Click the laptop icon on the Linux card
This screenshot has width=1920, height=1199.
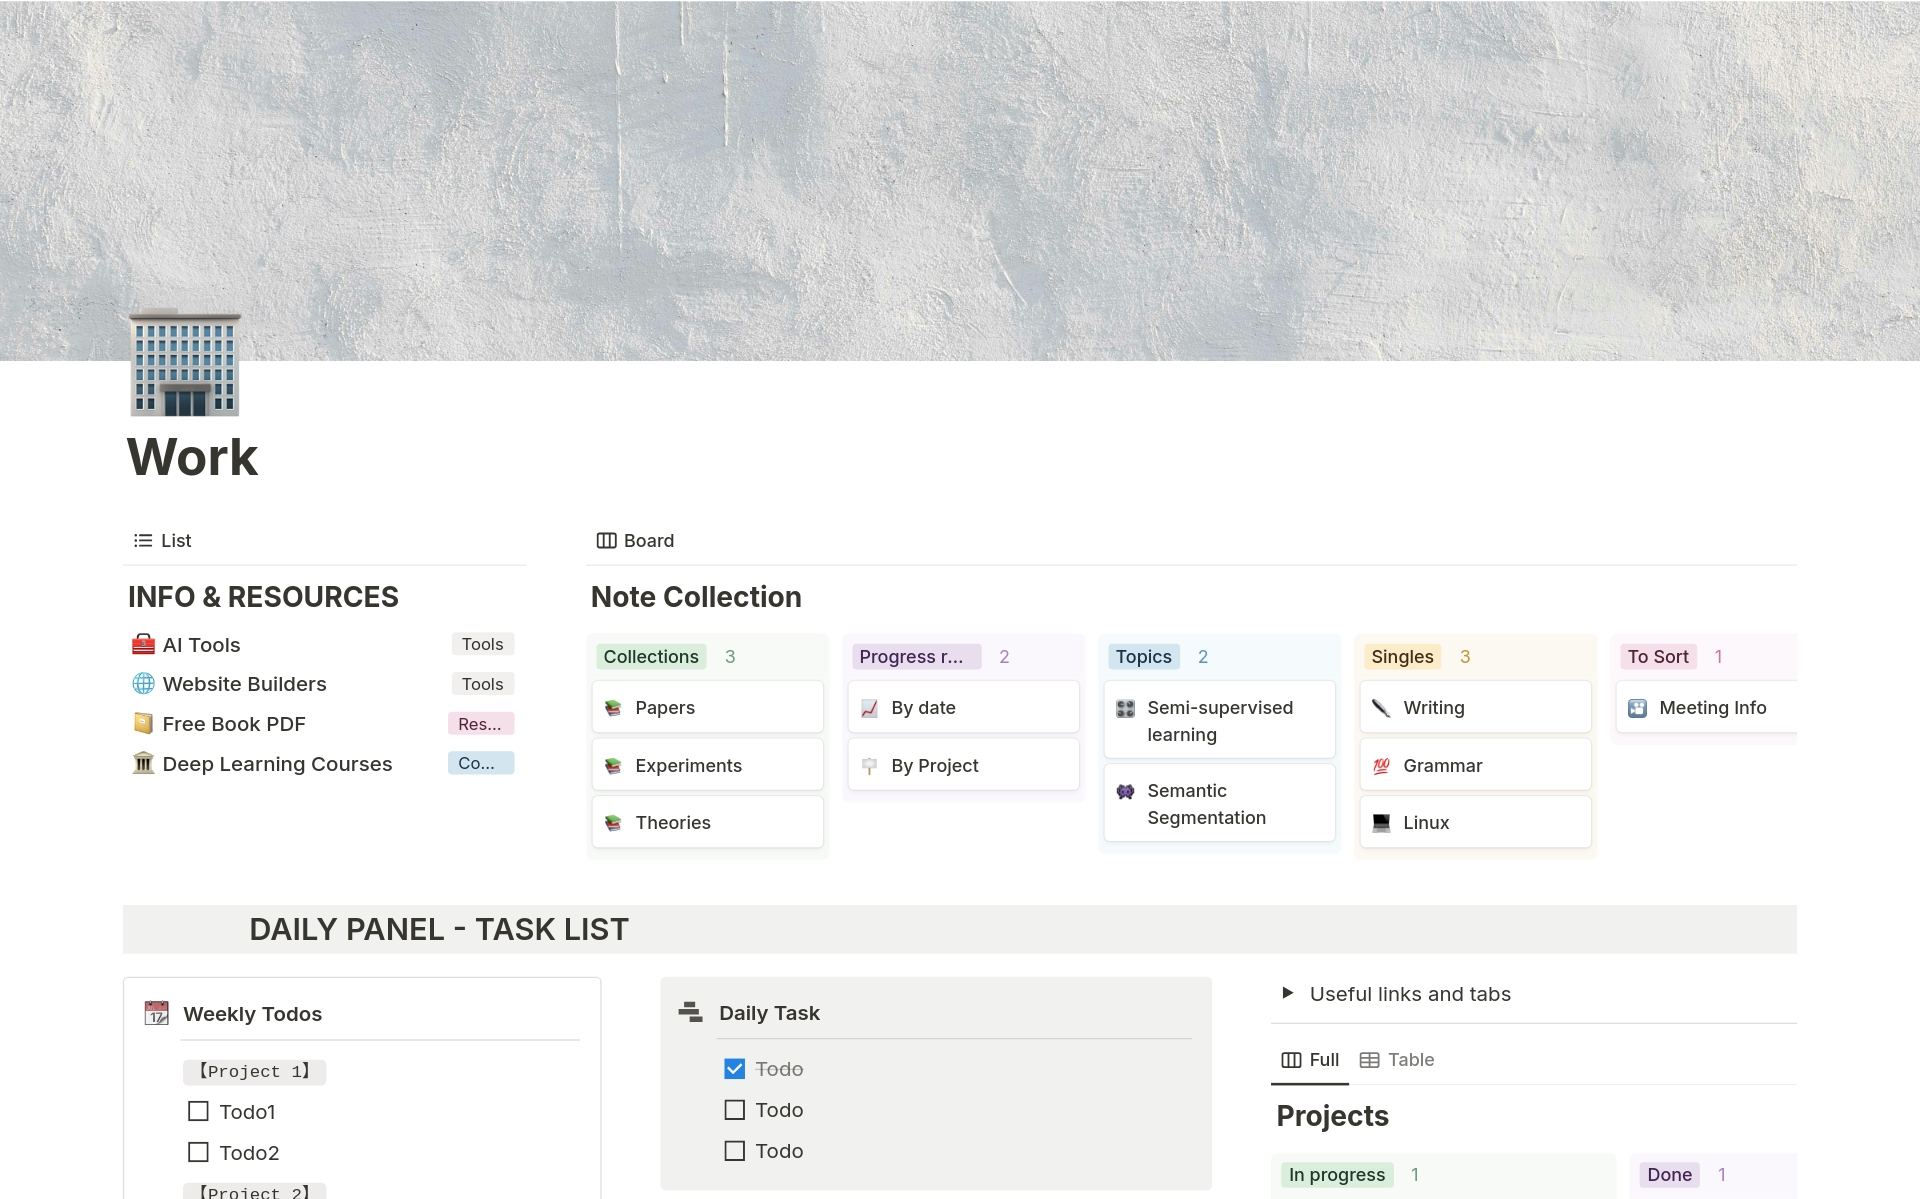tap(1382, 822)
